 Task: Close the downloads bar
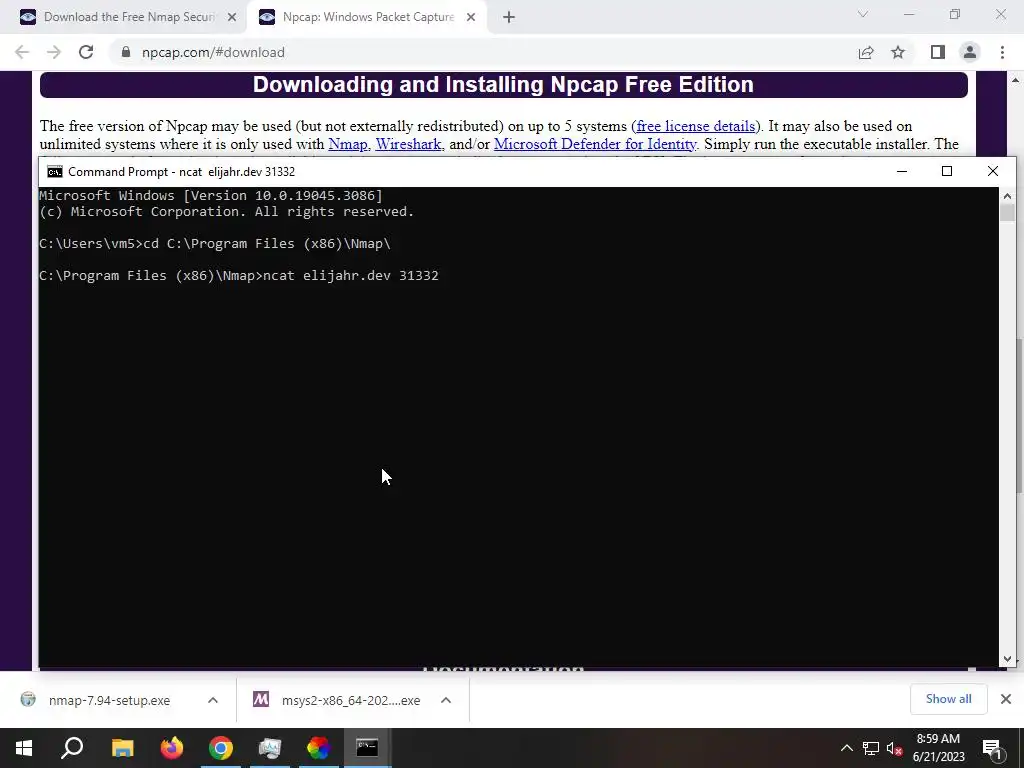1006,699
